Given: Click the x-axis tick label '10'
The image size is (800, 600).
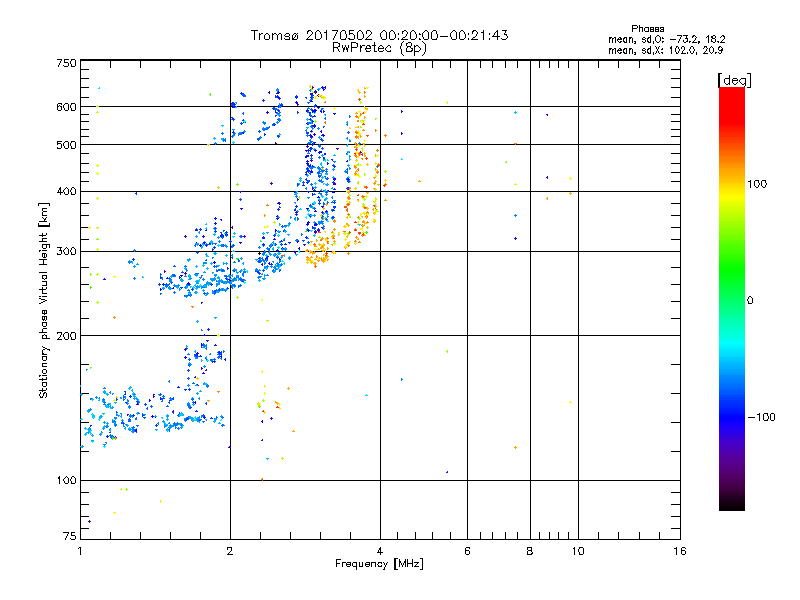Looking at the screenshot, I should point(578,551).
